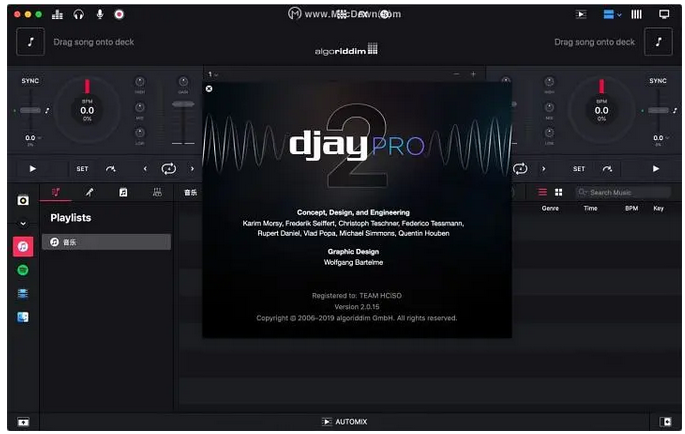The width and height of the screenshot is (685, 434).
Task: Click the headphones pre-cueing icon
Action: point(78,14)
